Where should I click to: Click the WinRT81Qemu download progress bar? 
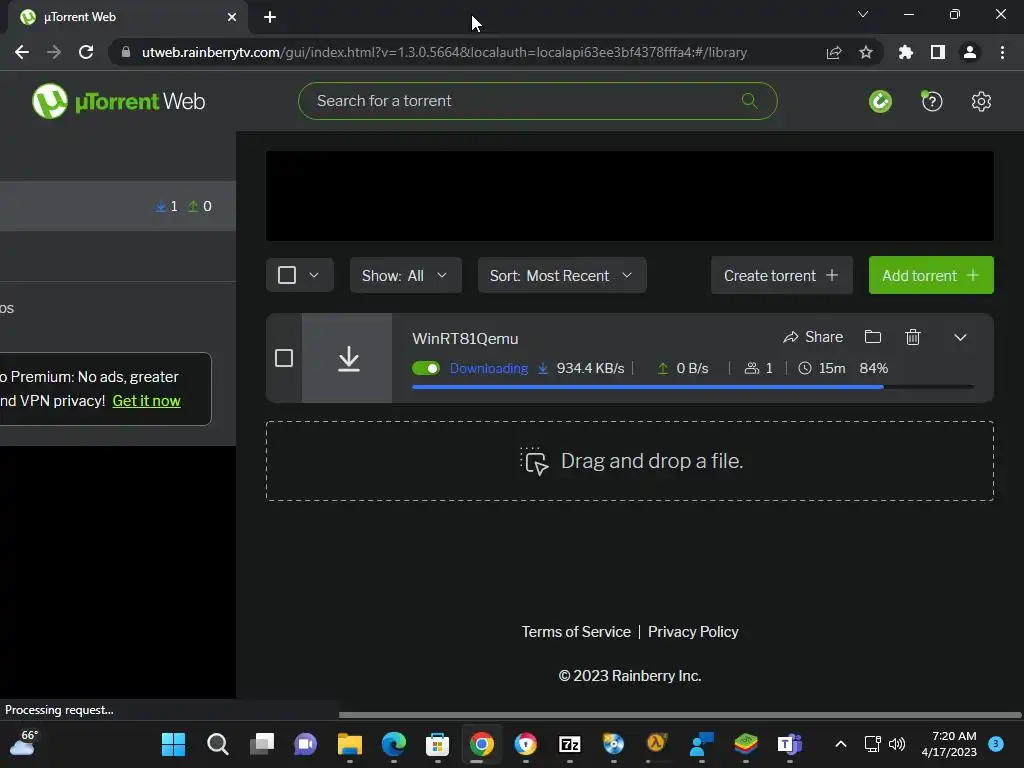692,387
